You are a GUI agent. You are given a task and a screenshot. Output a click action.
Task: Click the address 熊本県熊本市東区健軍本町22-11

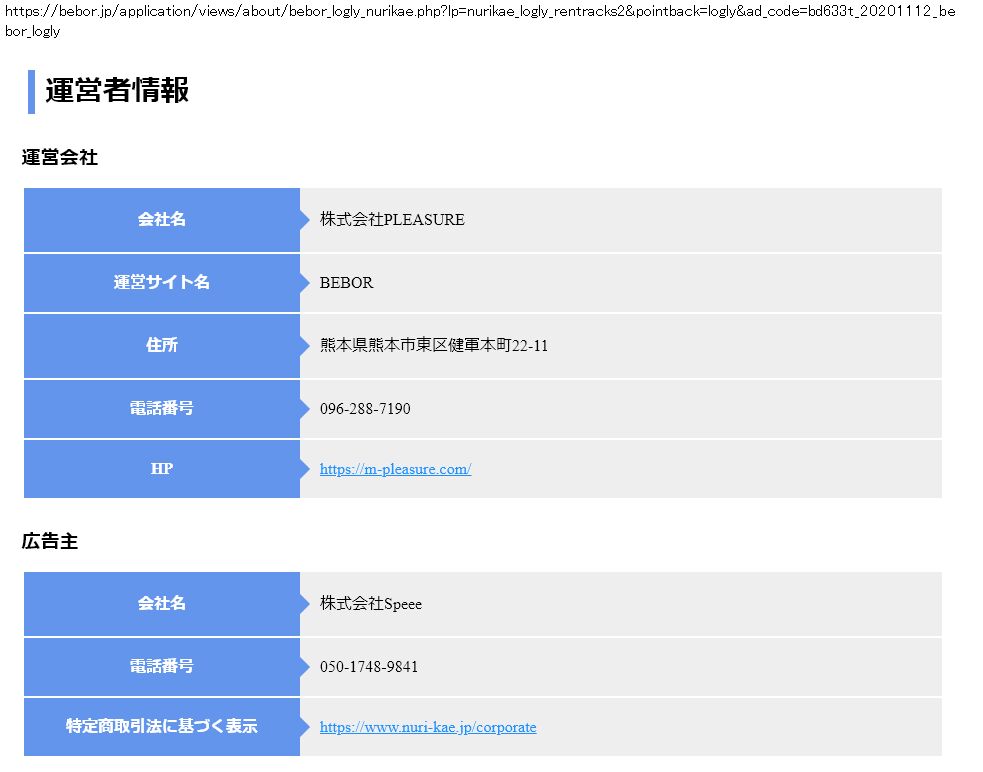(434, 345)
